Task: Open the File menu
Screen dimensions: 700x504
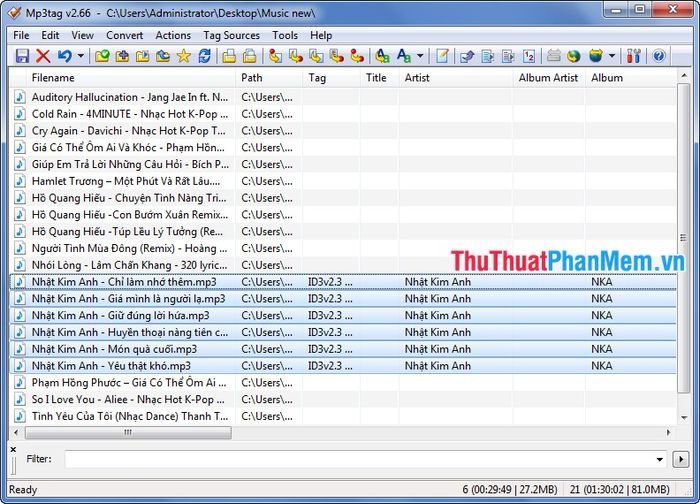Action: point(21,35)
